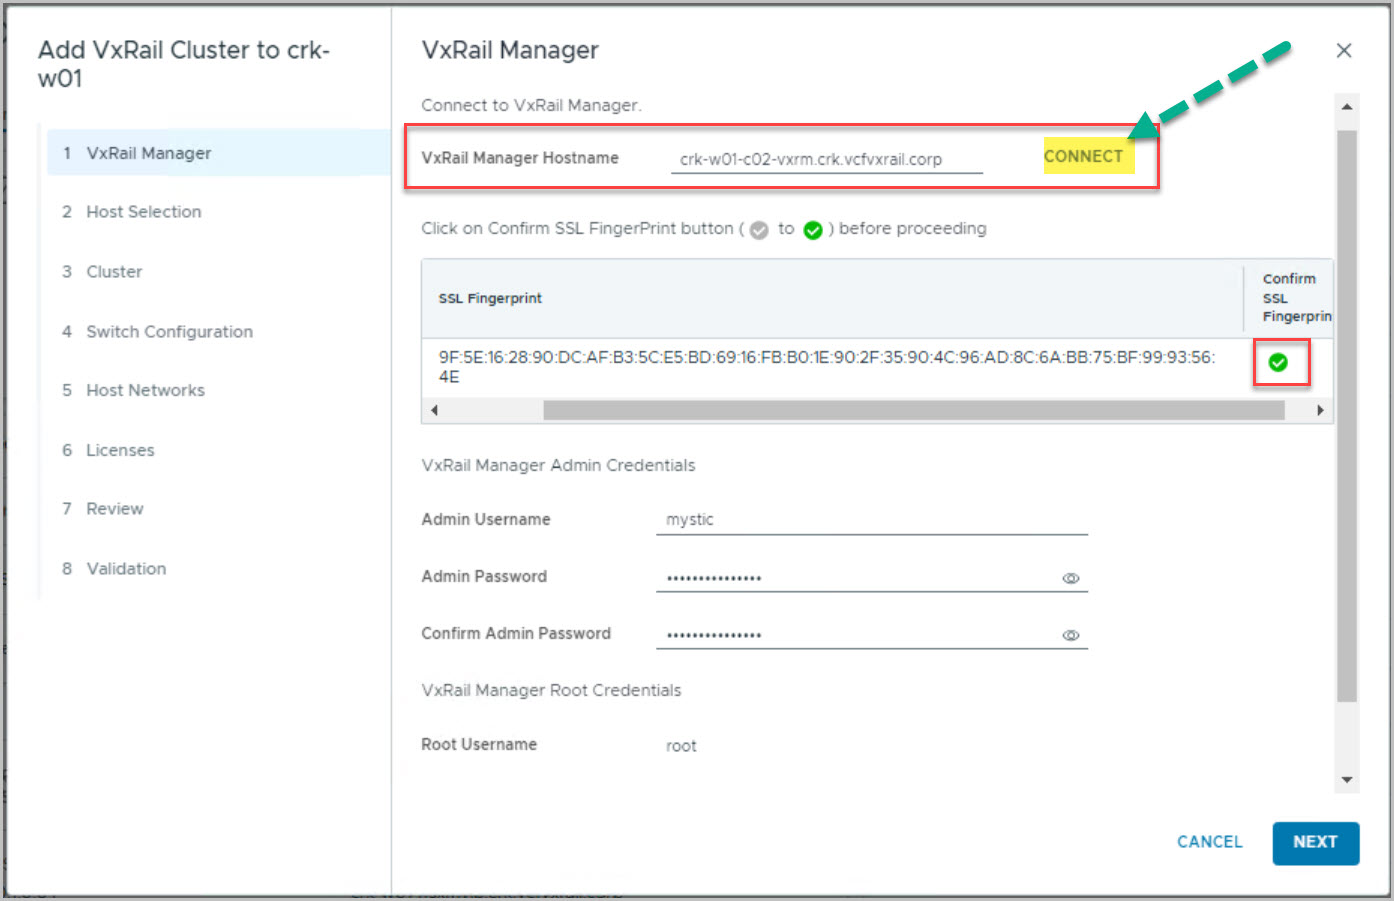Focus the VxRail Manager Hostname field

[826, 159]
